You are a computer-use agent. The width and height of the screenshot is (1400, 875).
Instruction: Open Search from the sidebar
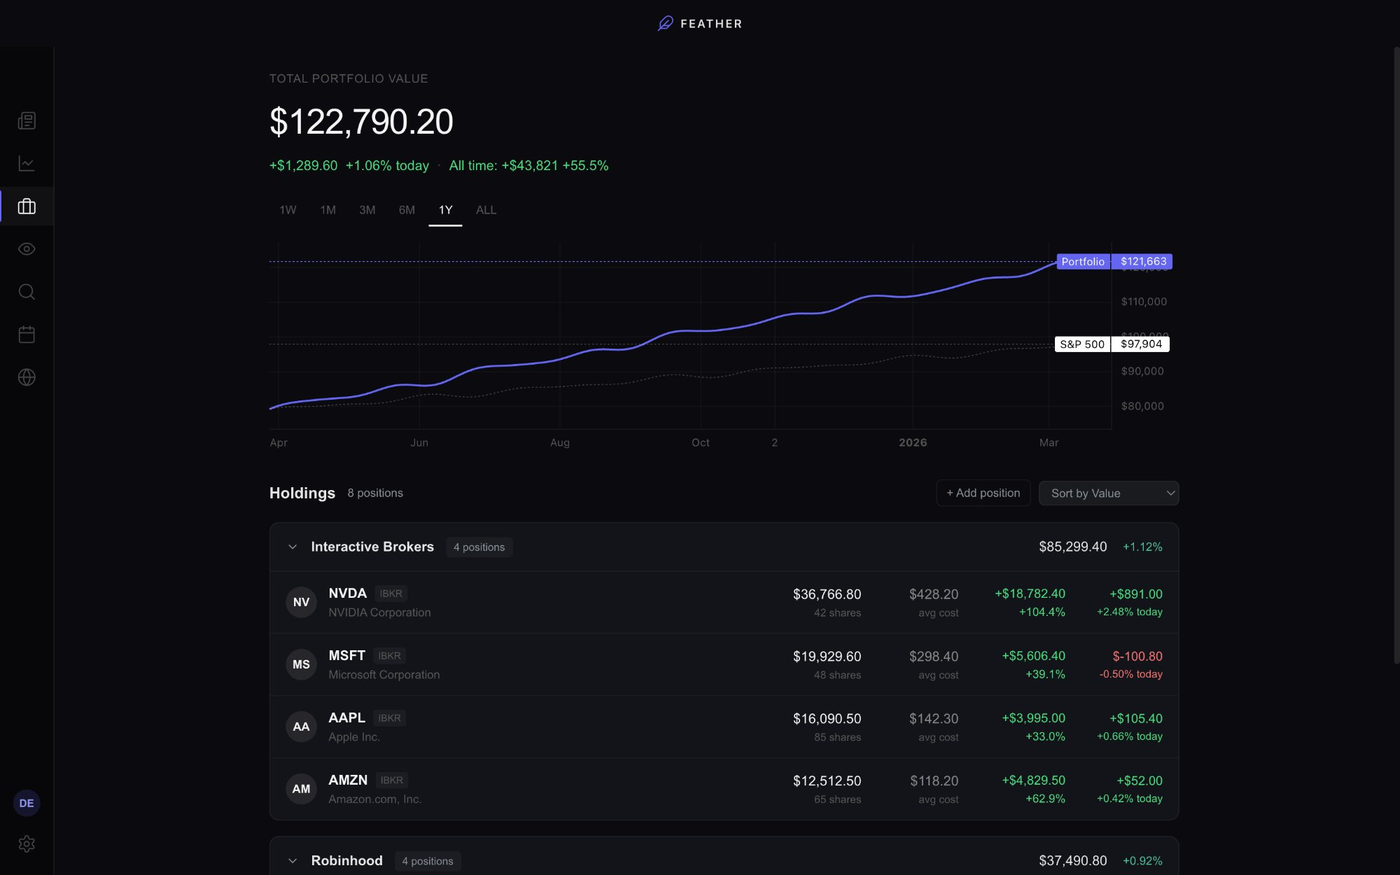(26, 291)
